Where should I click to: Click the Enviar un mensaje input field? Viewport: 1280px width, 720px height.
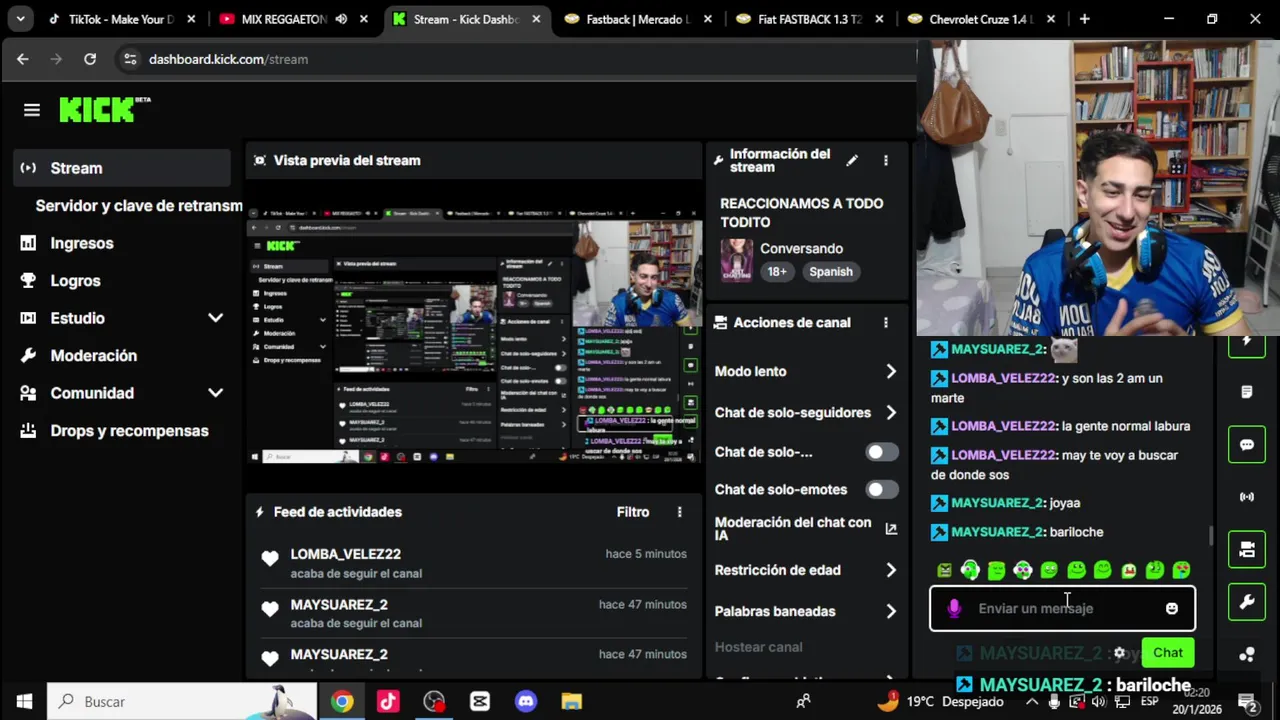click(x=1062, y=608)
